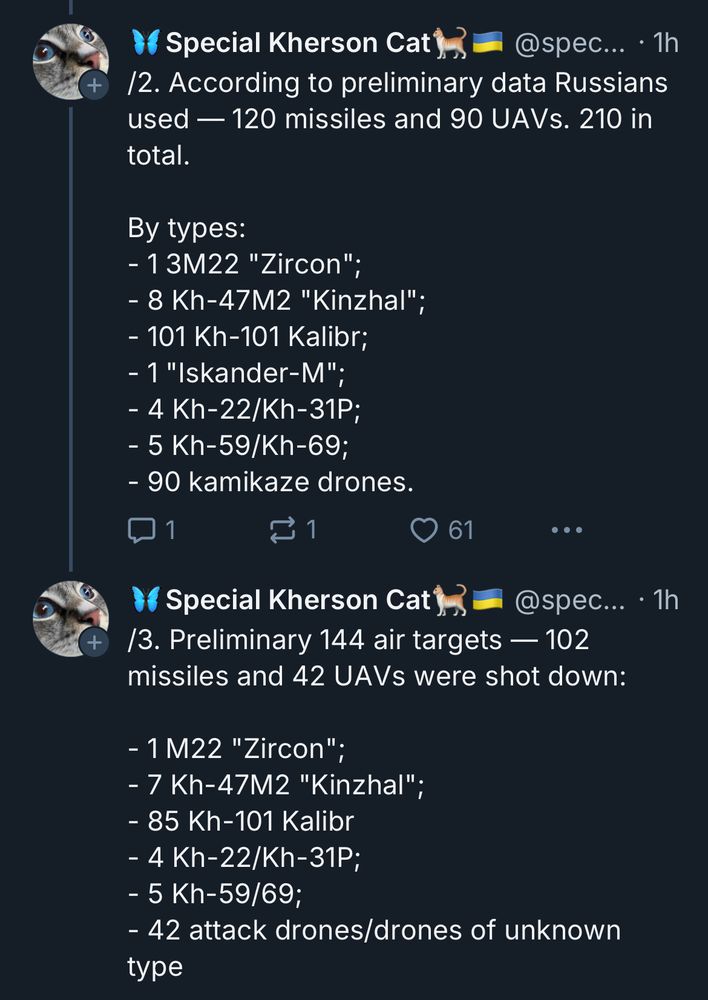The image size is (708, 1000).
Task: Click the Ukraine flag emoji in the "/3." post's header
Action: pos(487,599)
